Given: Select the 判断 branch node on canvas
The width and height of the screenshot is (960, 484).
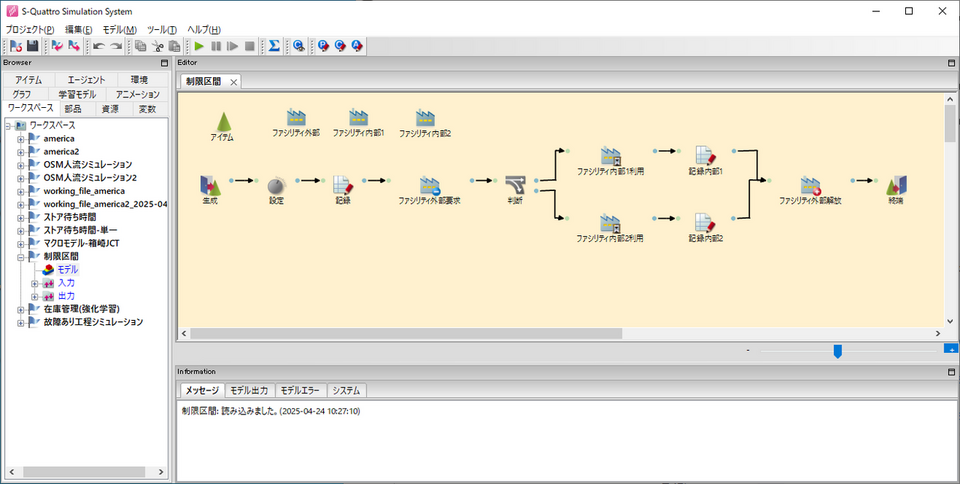Looking at the screenshot, I should coord(514,185).
